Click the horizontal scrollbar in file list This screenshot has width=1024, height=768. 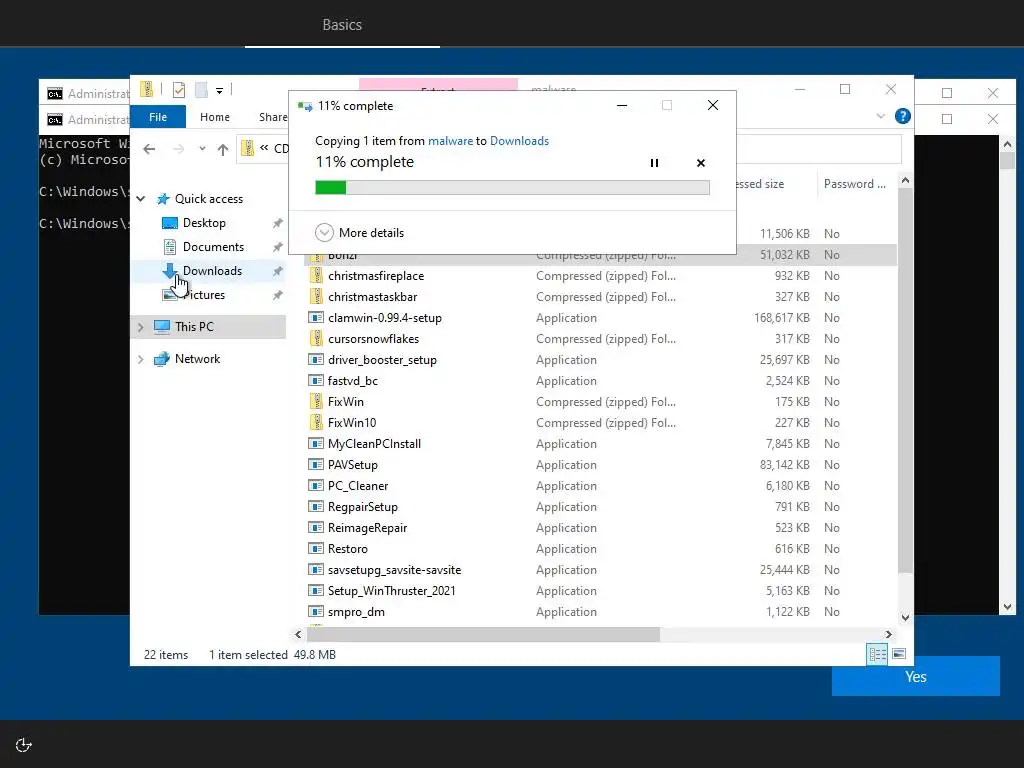tap(483, 634)
